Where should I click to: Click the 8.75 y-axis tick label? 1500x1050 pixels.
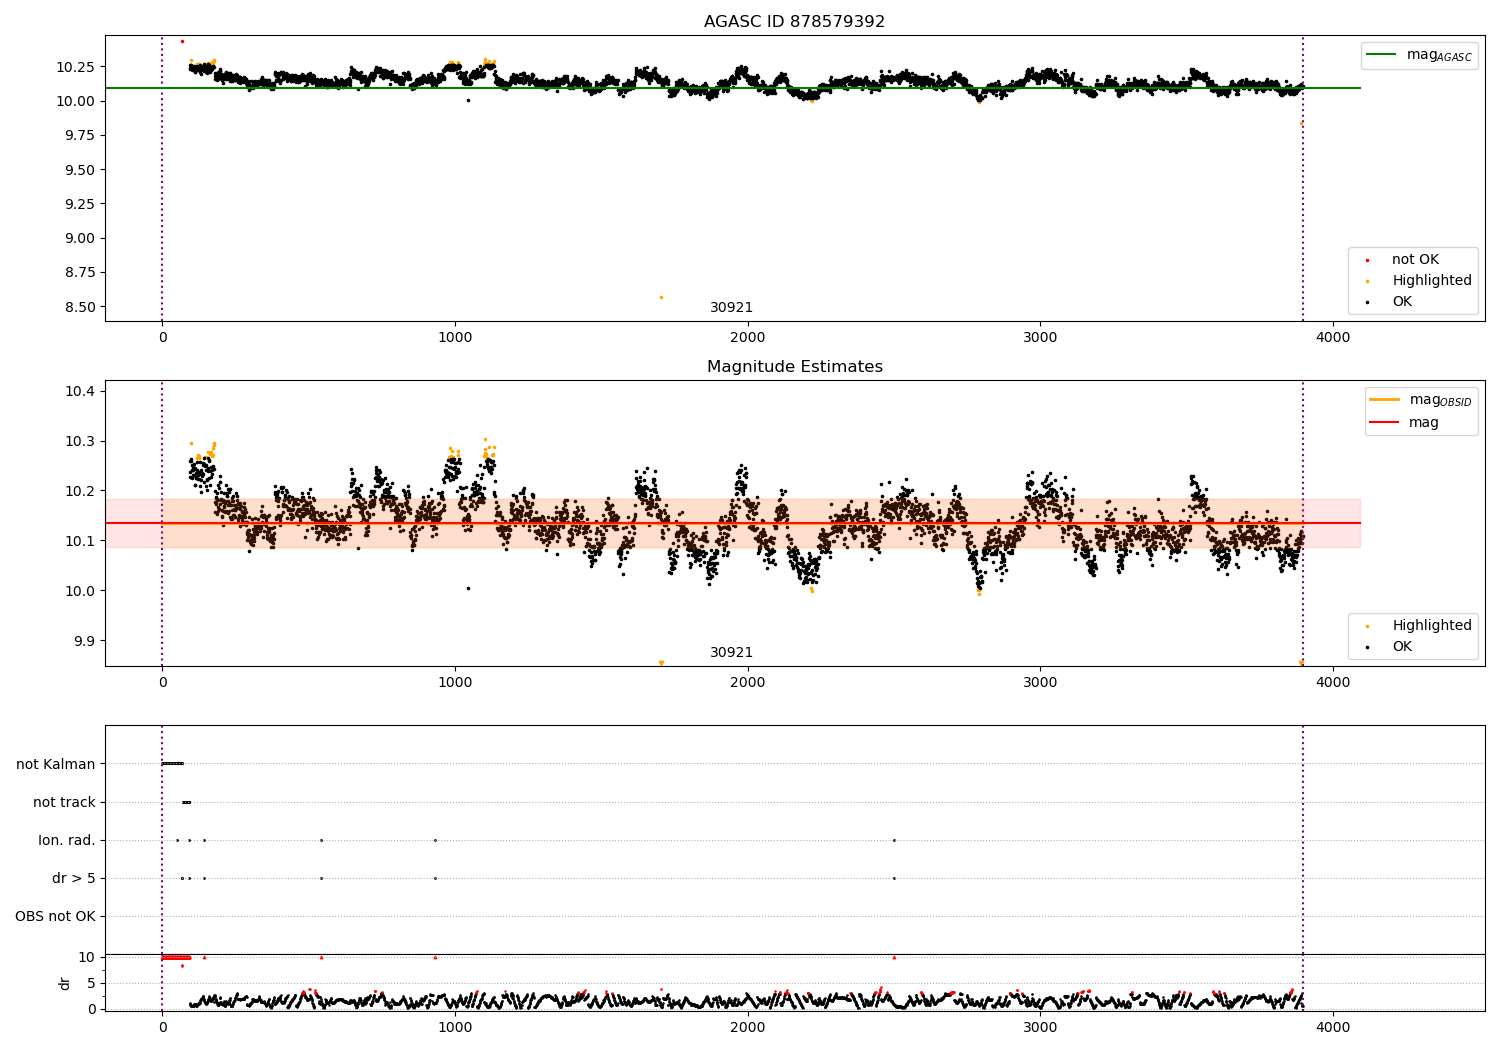pyautogui.click(x=79, y=272)
